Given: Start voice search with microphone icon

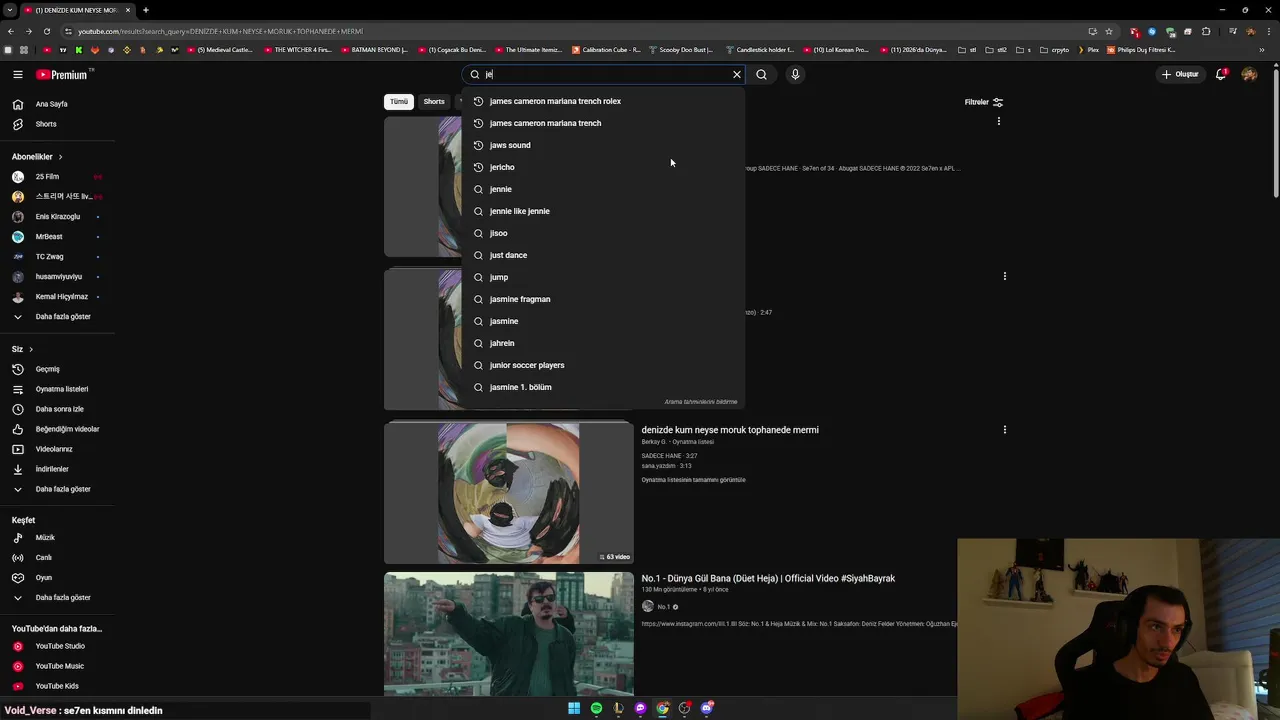Looking at the screenshot, I should click(795, 74).
